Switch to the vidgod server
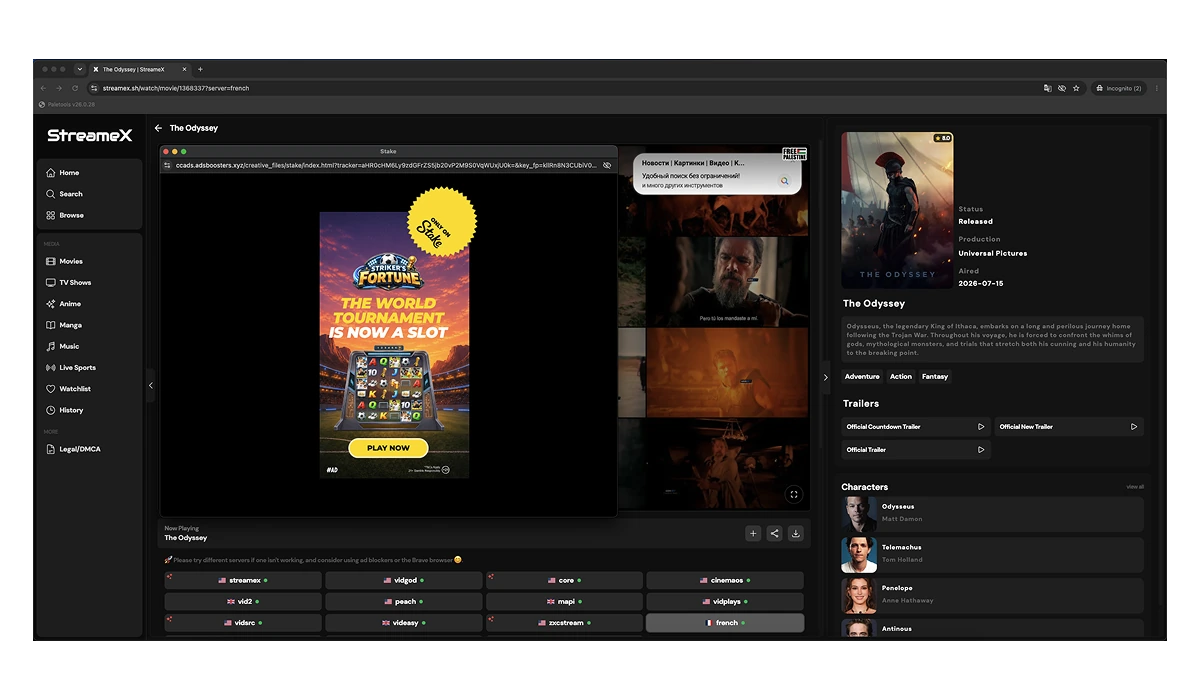The image size is (1200, 700). click(x=404, y=580)
